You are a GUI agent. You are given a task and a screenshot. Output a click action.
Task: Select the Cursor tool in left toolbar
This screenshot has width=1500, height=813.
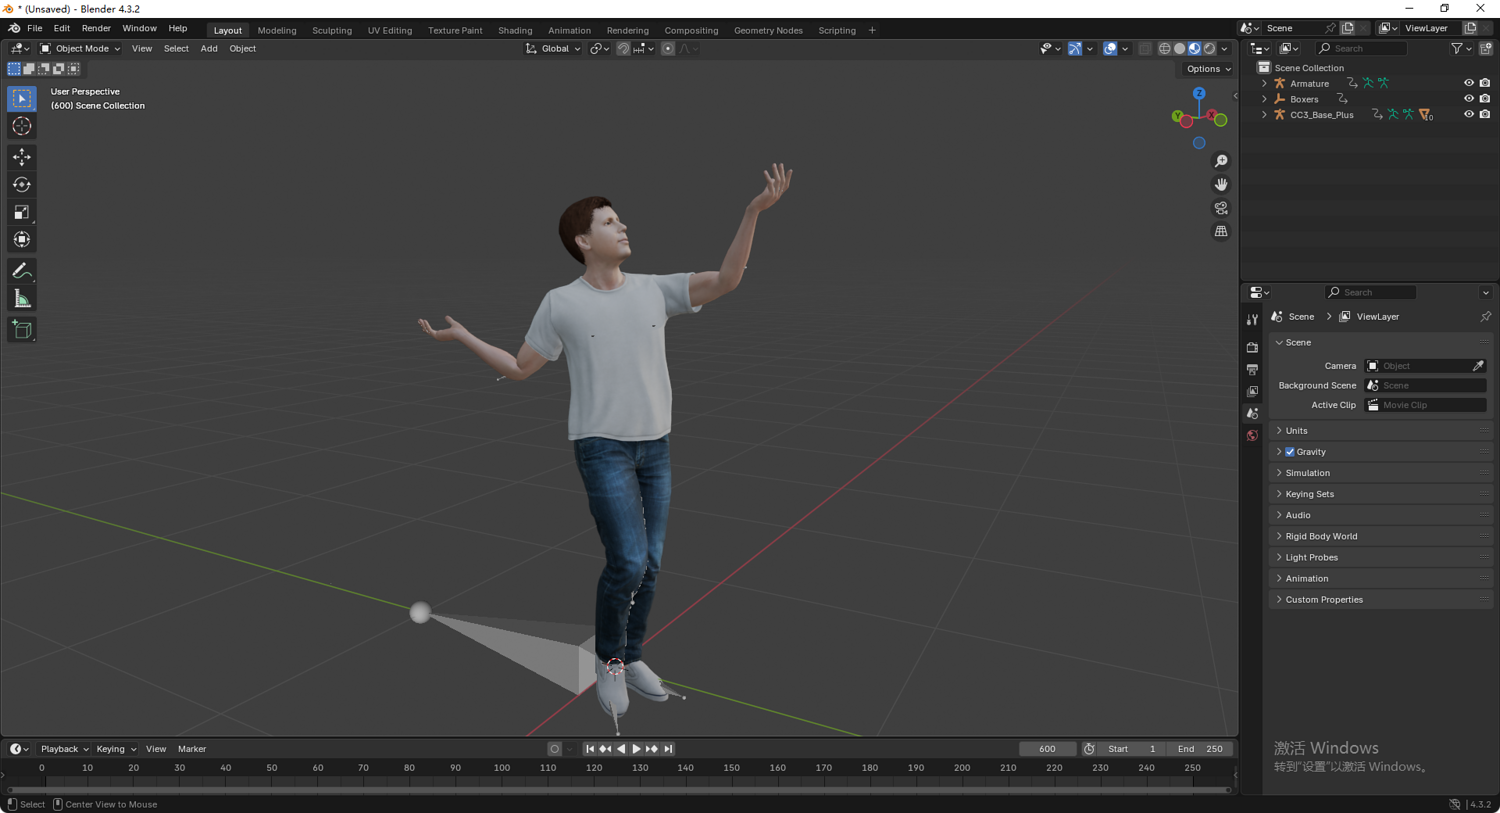click(22, 127)
